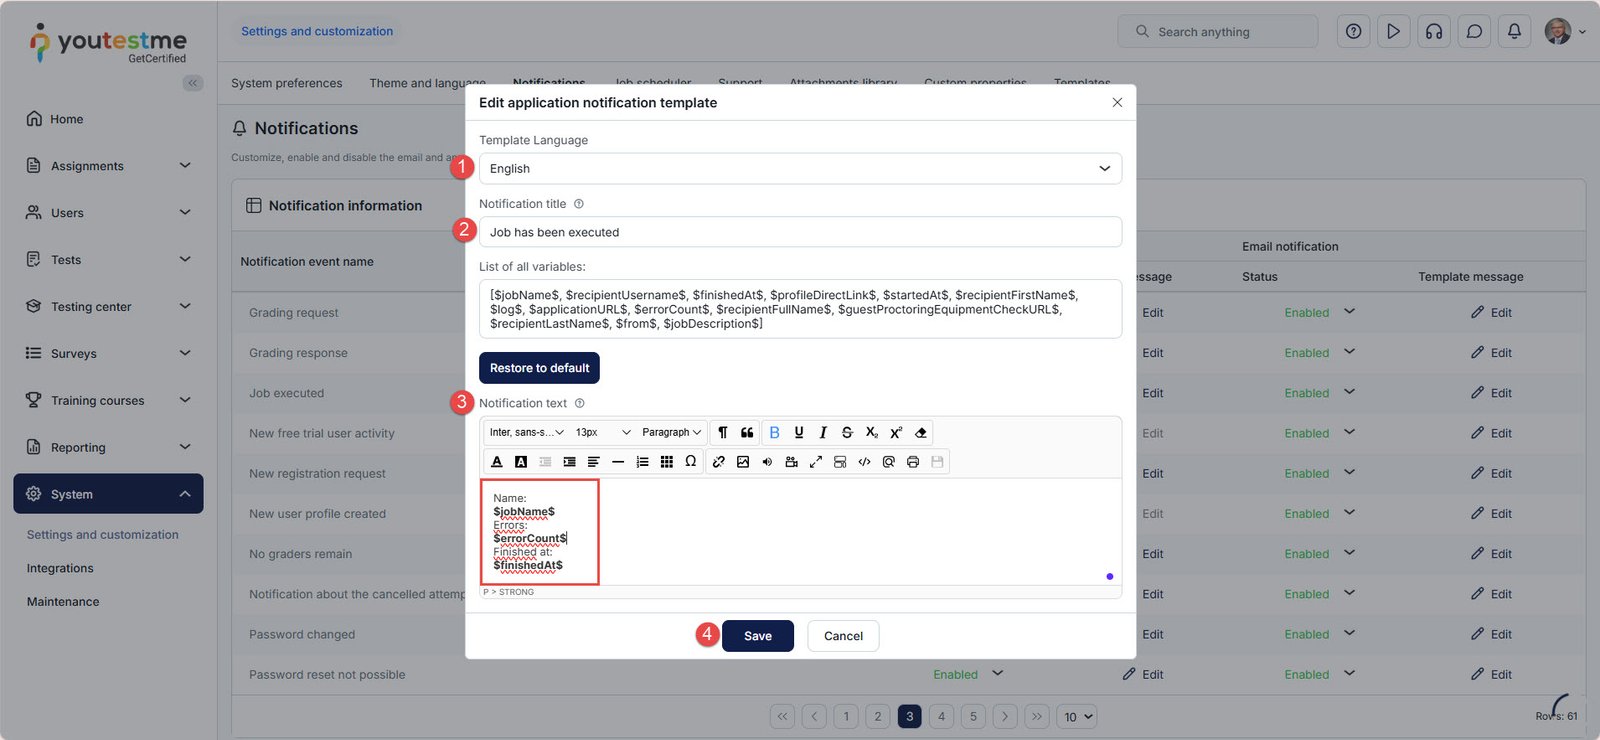This screenshot has height=740, width=1600.
Task: Open Settings and customization in the sidebar
Action: 103,535
